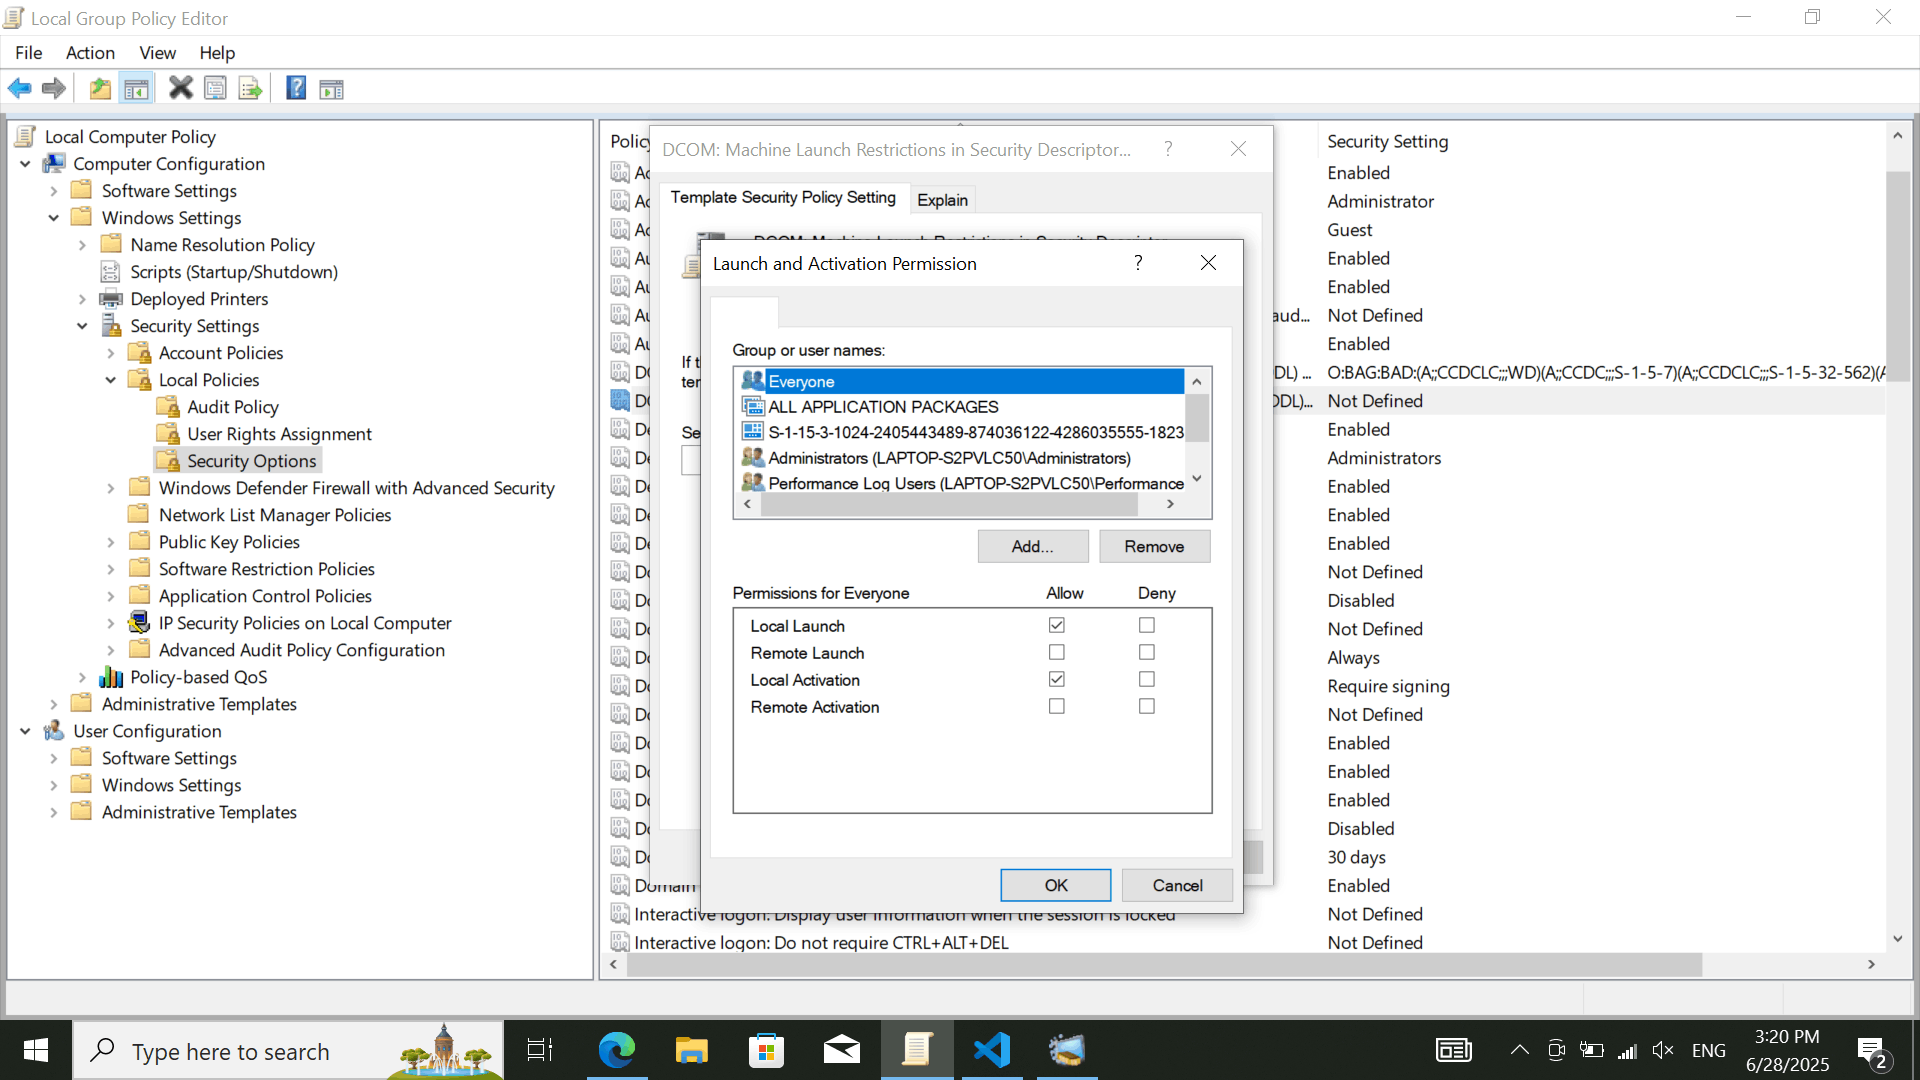Click the Help toolbar icon
The height and width of the screenshot is (1080, 1920).
296,89
